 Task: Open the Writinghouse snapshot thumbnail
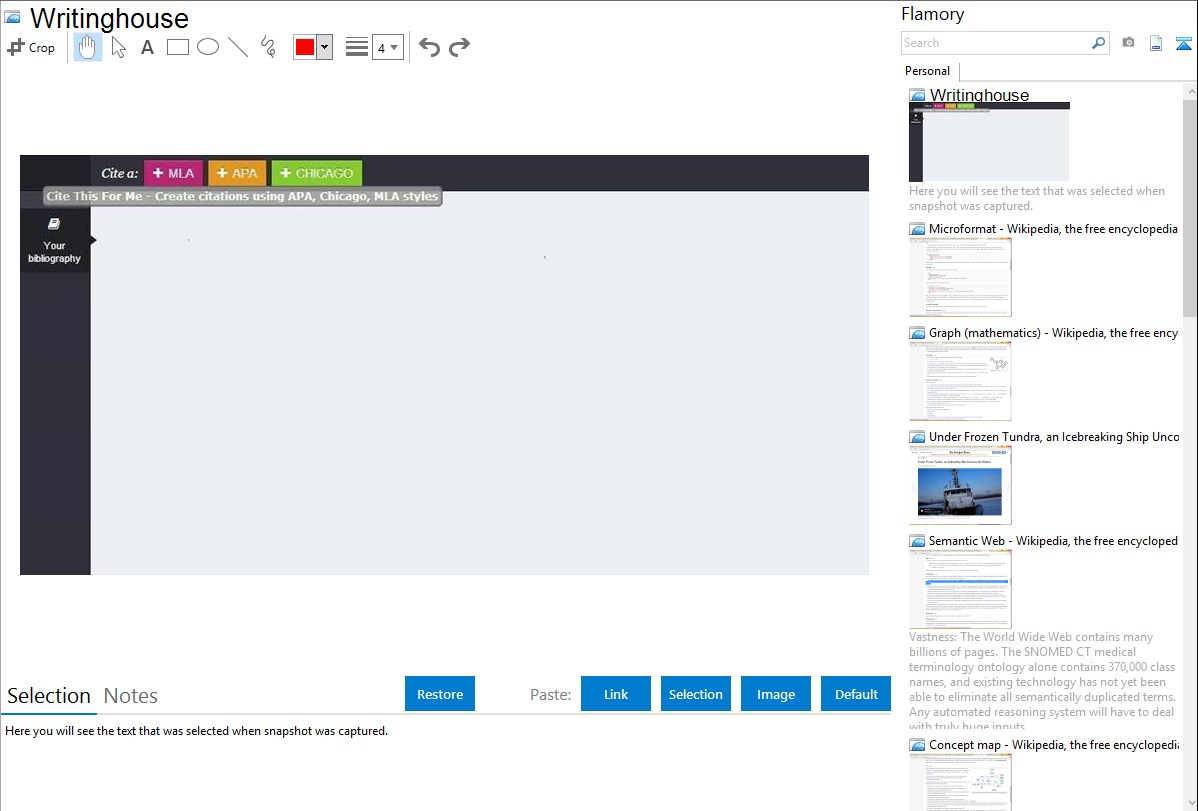[989, 142]
